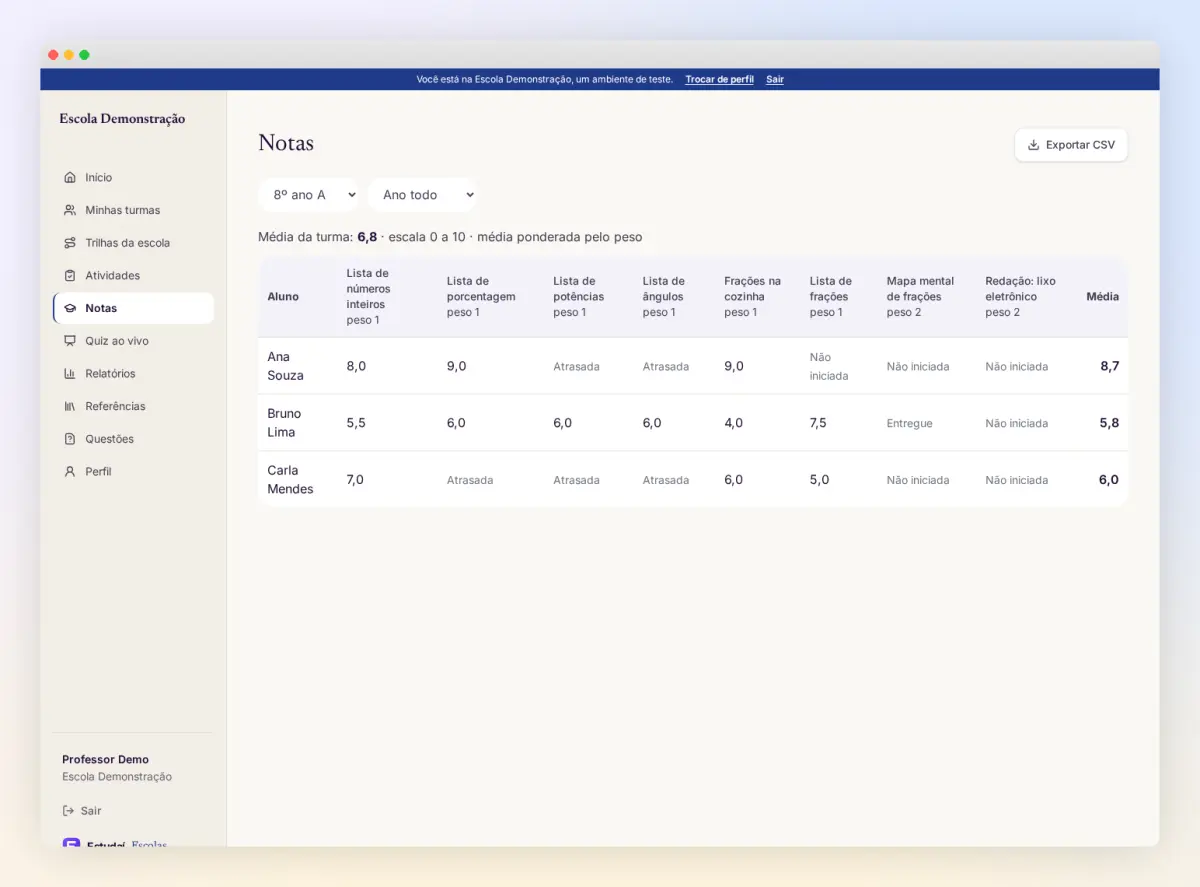The image size is (1200, 887).
Task: Click the Frações na cozinha column header
Action: tap(752, 296)
